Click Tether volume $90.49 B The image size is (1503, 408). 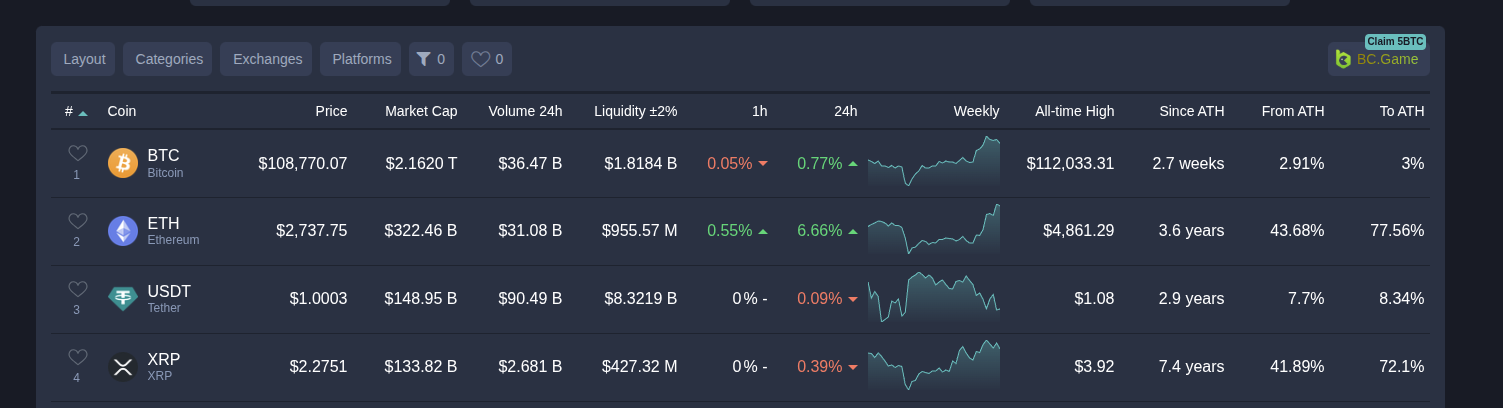pos(530,299)
